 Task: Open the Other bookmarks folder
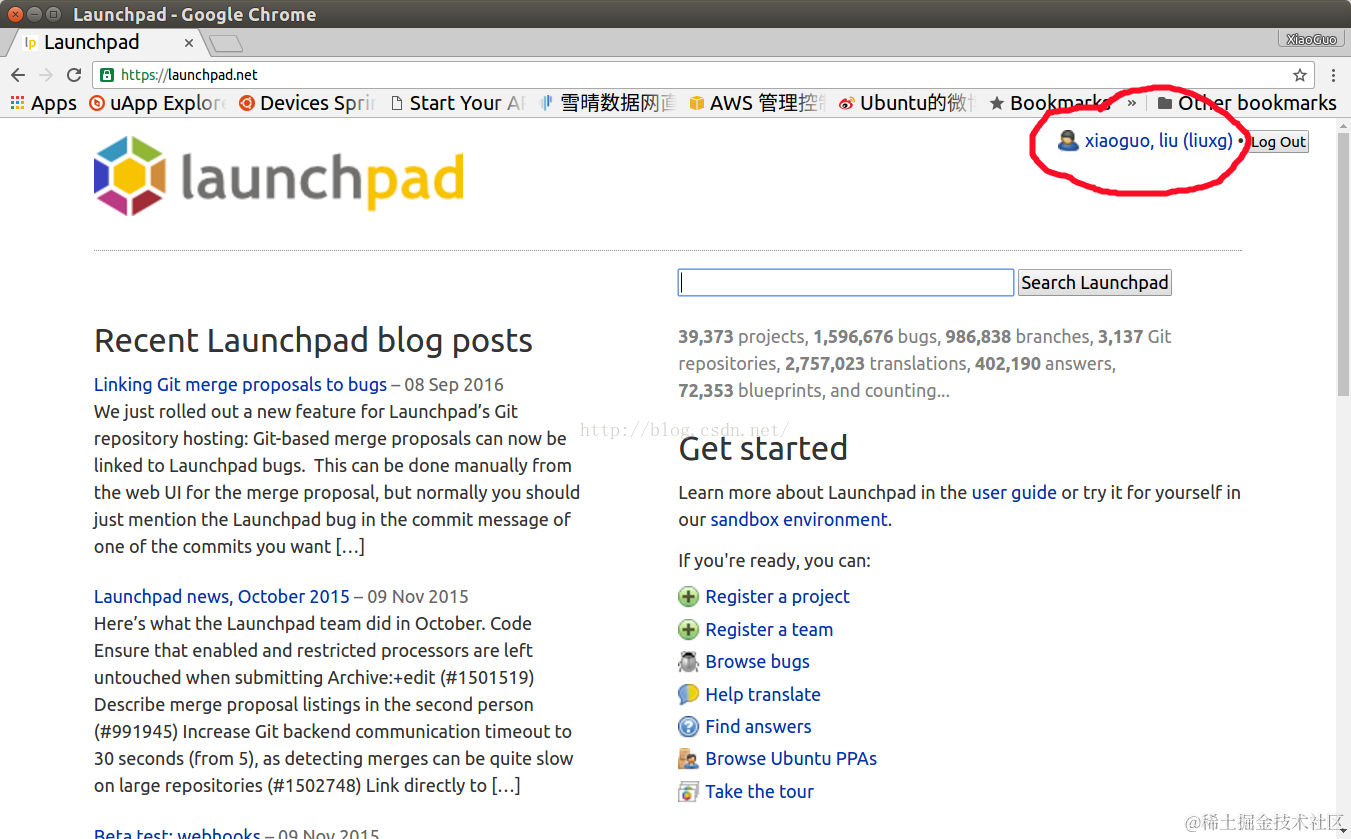pyautogui.click(x=1246, y=103)
